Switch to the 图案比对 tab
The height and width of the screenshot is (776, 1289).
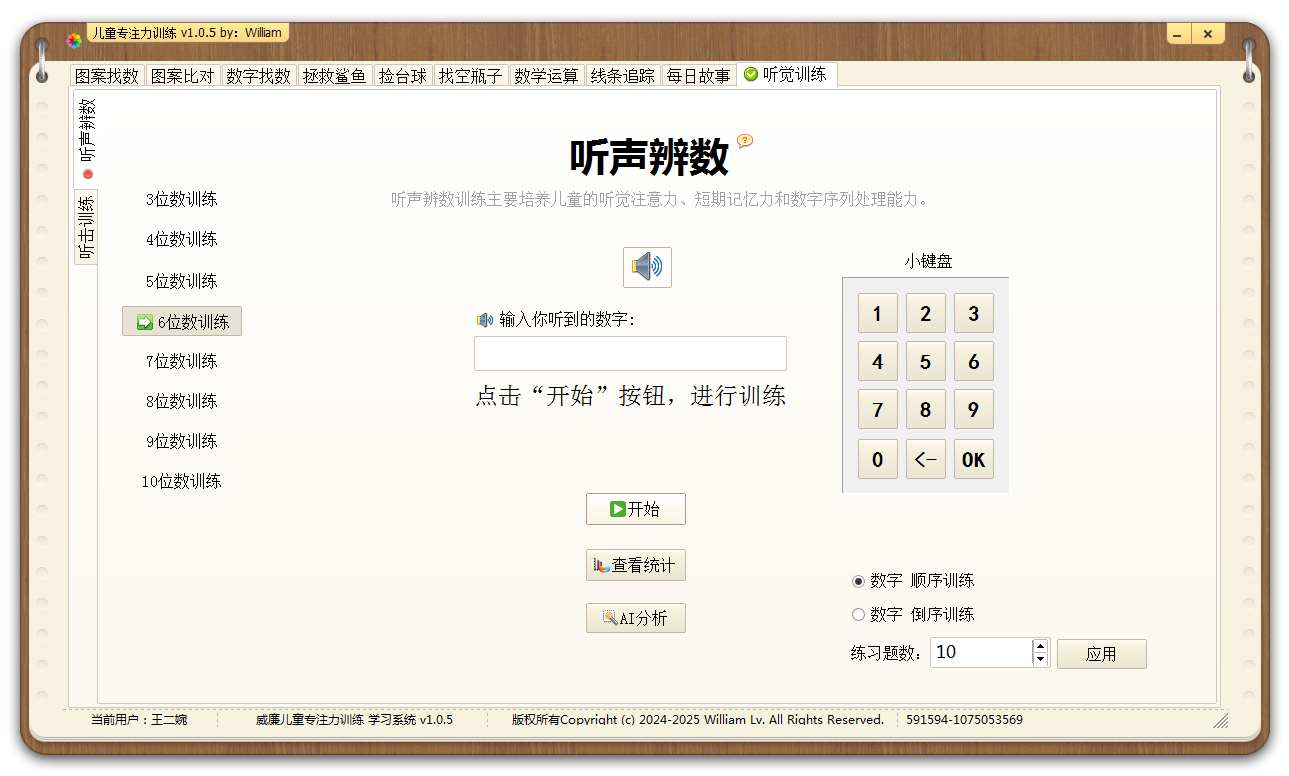(x=183, y=76)
